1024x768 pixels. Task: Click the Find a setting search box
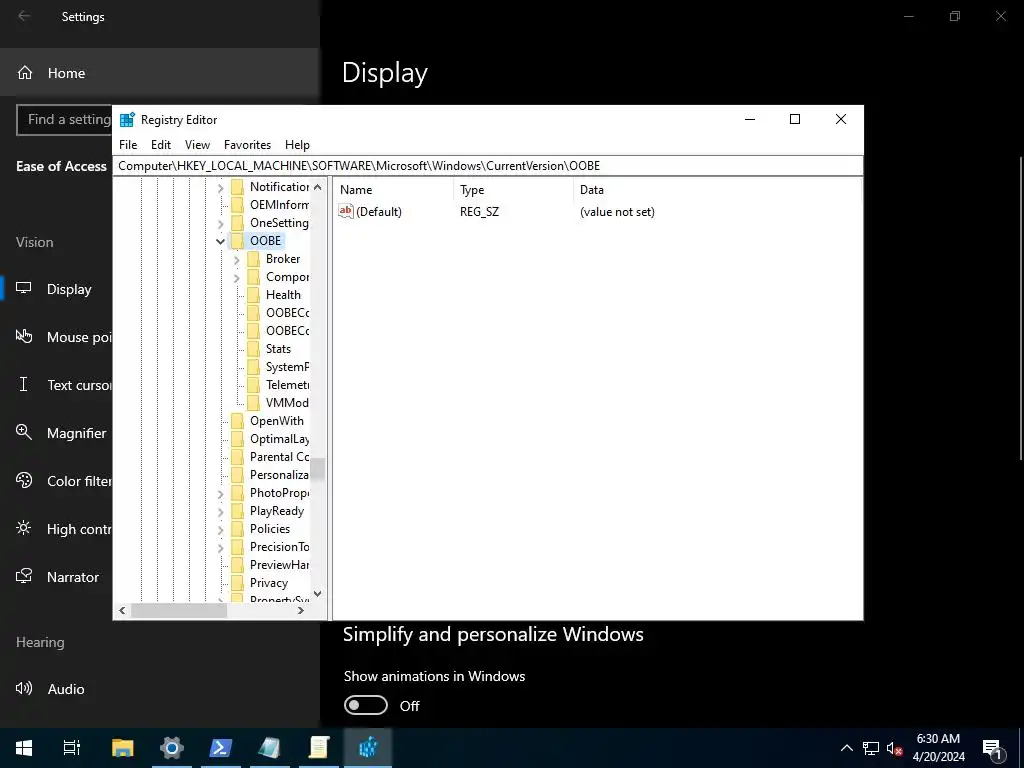tap(65, 120)
